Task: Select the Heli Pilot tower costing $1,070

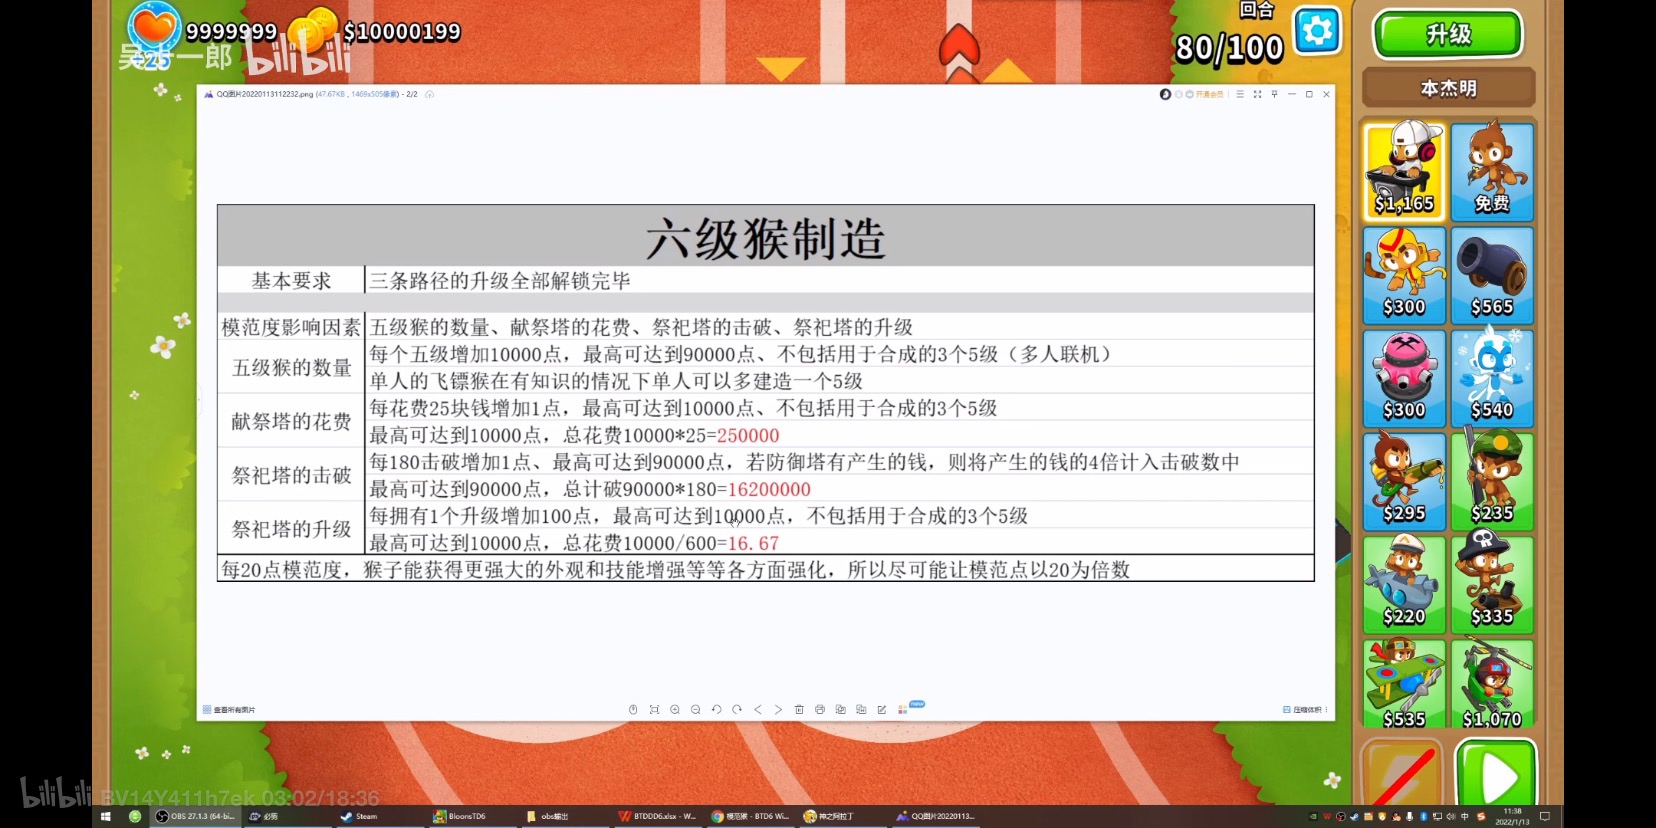Action: 1492,684
